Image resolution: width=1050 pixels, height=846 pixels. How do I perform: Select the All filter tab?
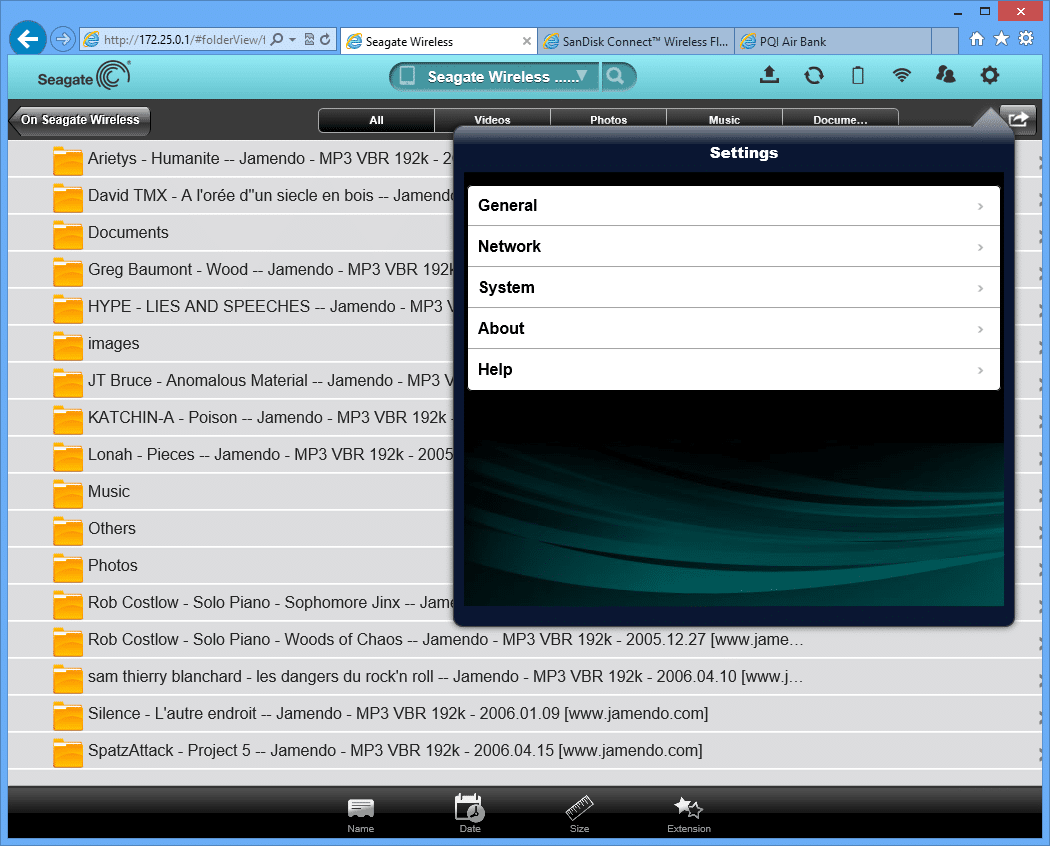click(376, 120)
